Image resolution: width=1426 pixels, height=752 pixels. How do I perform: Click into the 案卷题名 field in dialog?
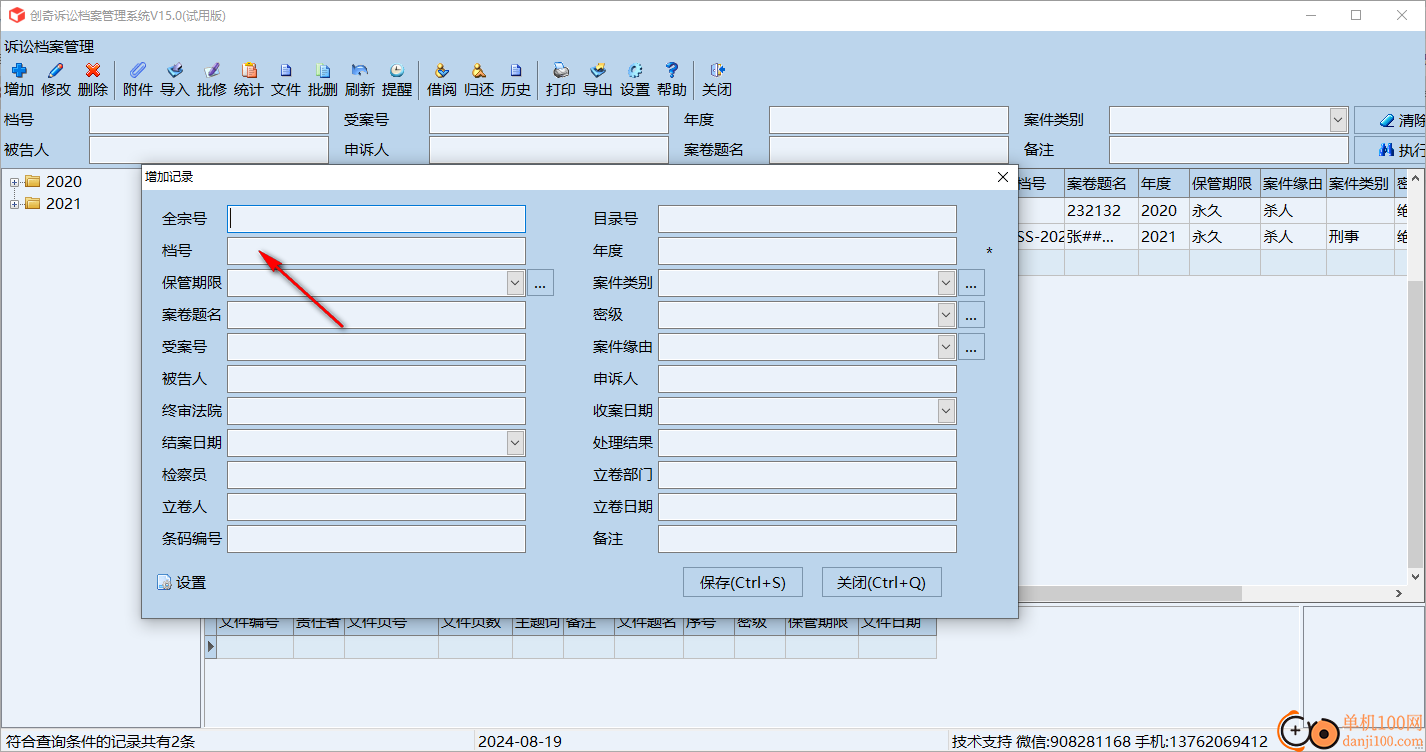[376, 315]
